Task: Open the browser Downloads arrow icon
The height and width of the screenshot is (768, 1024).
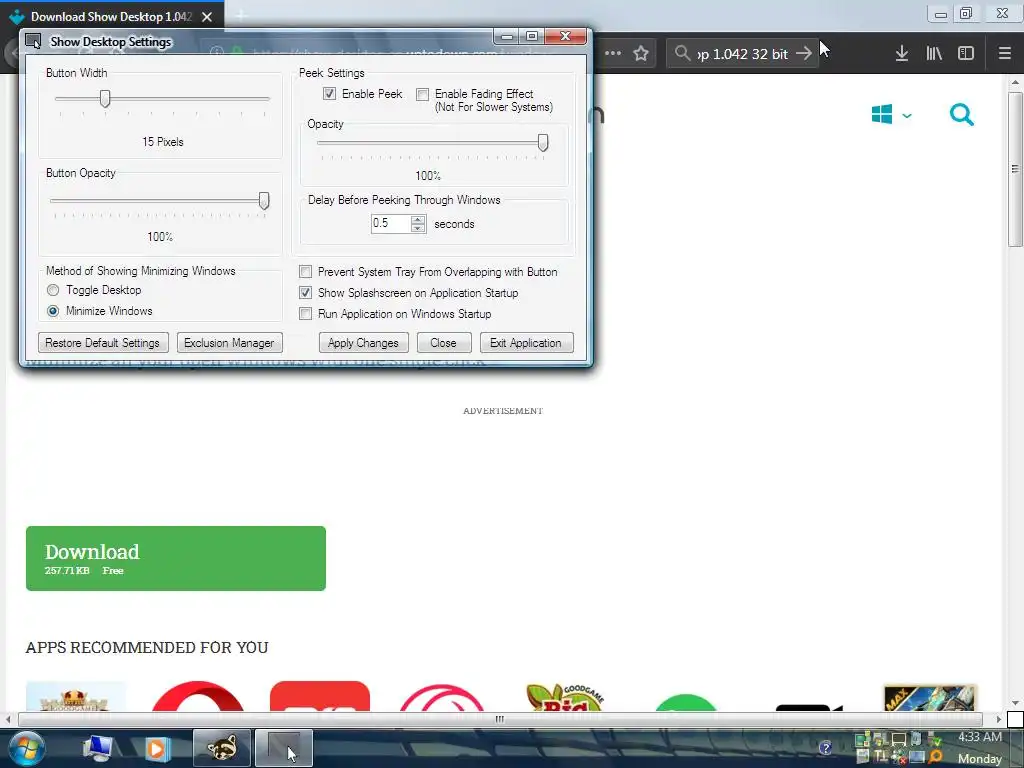Action: point(902,54)
